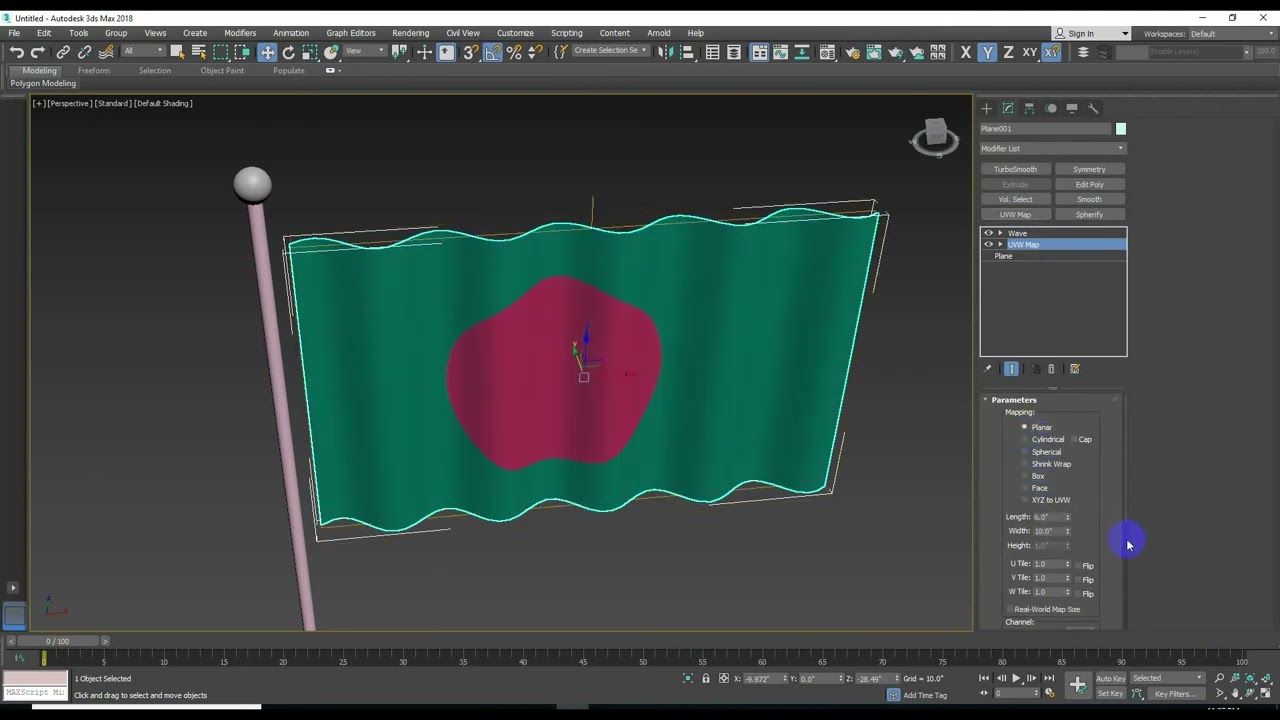Activate the Select Object tool

[177, 52]
